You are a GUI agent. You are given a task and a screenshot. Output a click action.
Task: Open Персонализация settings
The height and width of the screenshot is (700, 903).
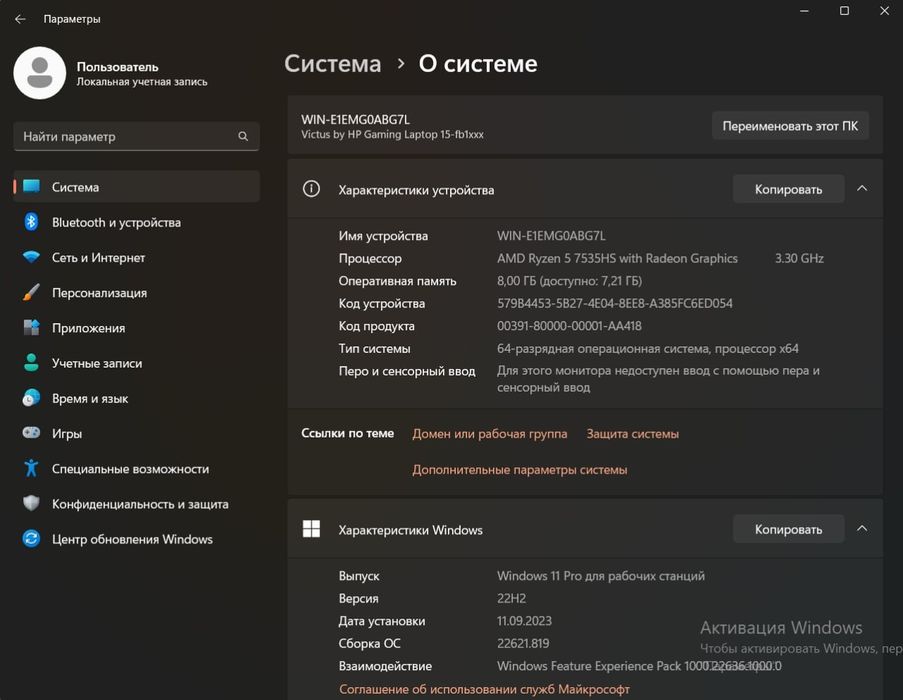136,292
